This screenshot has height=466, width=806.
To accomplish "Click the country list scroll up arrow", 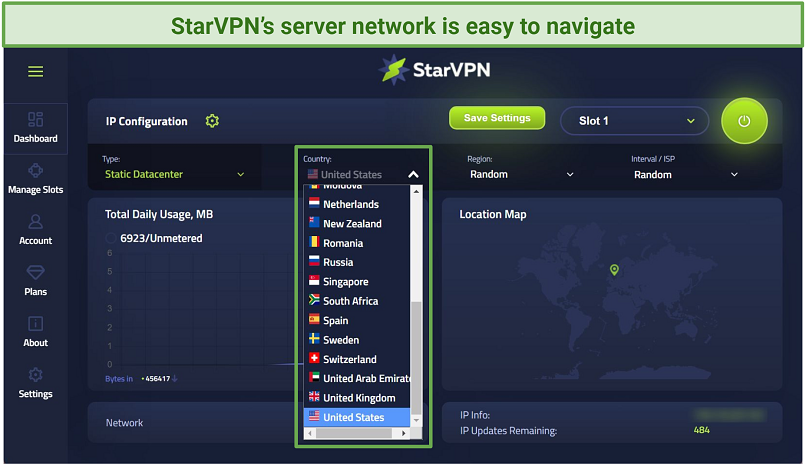I will tap(416, 191).
